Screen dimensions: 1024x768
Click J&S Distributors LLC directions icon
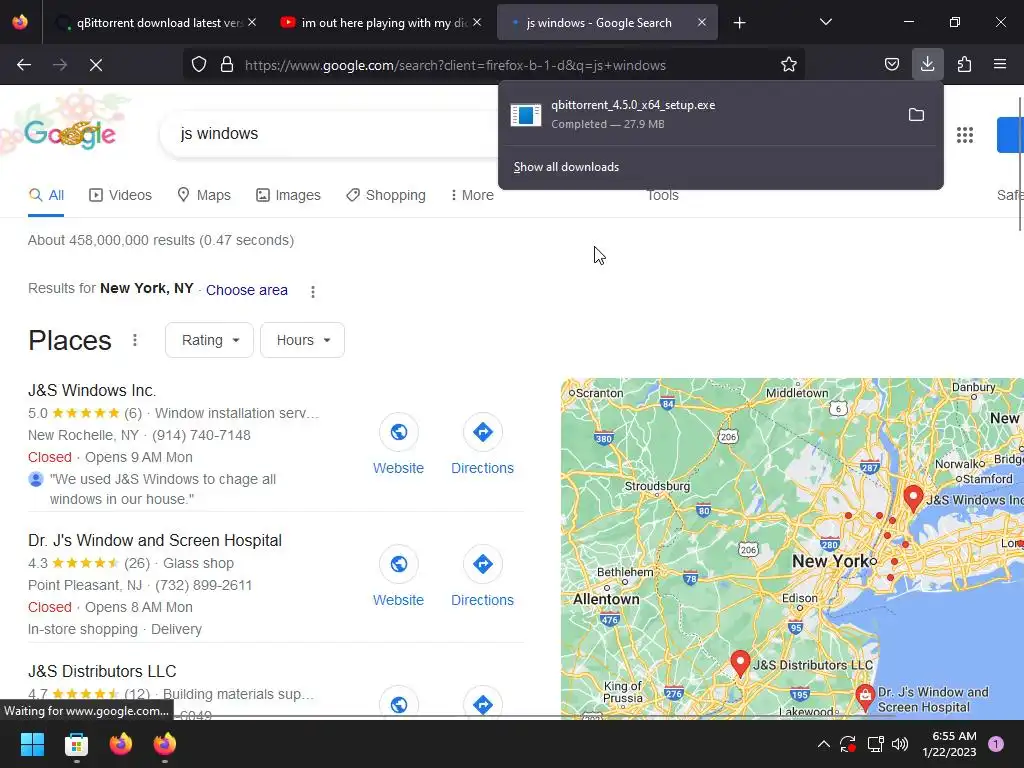pyautogui.click(x=483, y=703)
